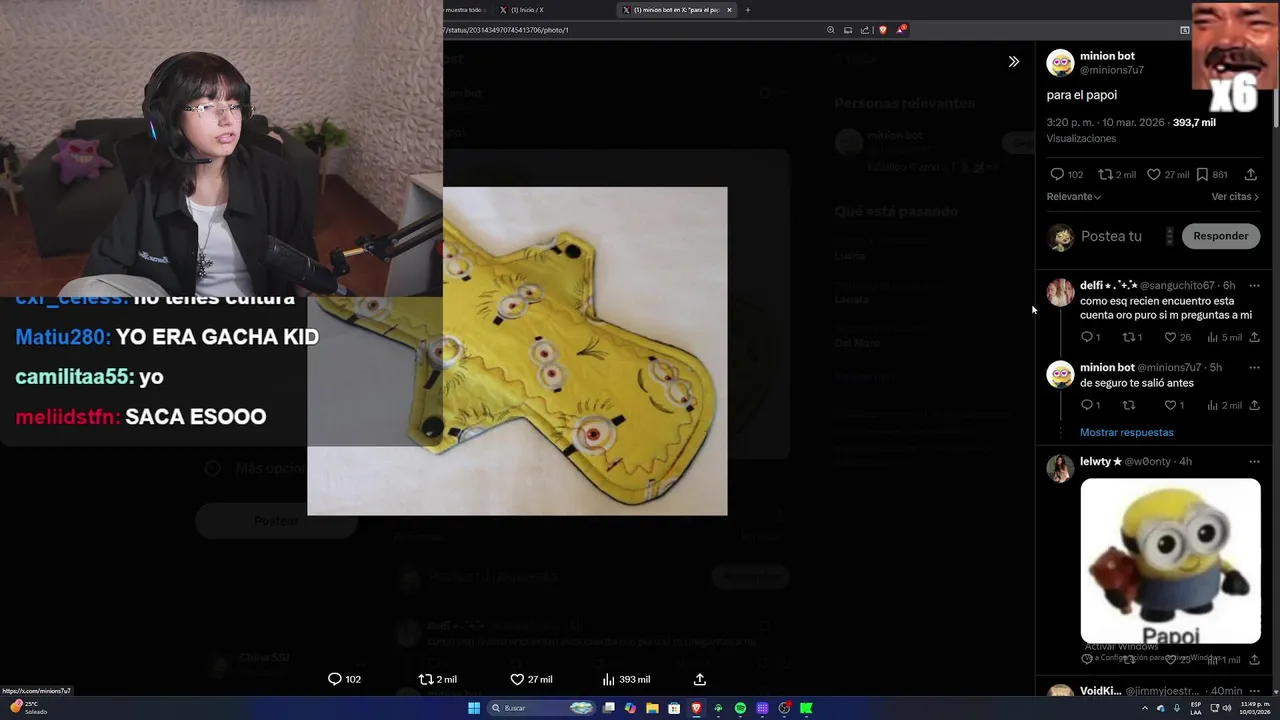Bookmark the tweet with 861 saves
Viewport: 1280px width, 720px height.
1202,174
